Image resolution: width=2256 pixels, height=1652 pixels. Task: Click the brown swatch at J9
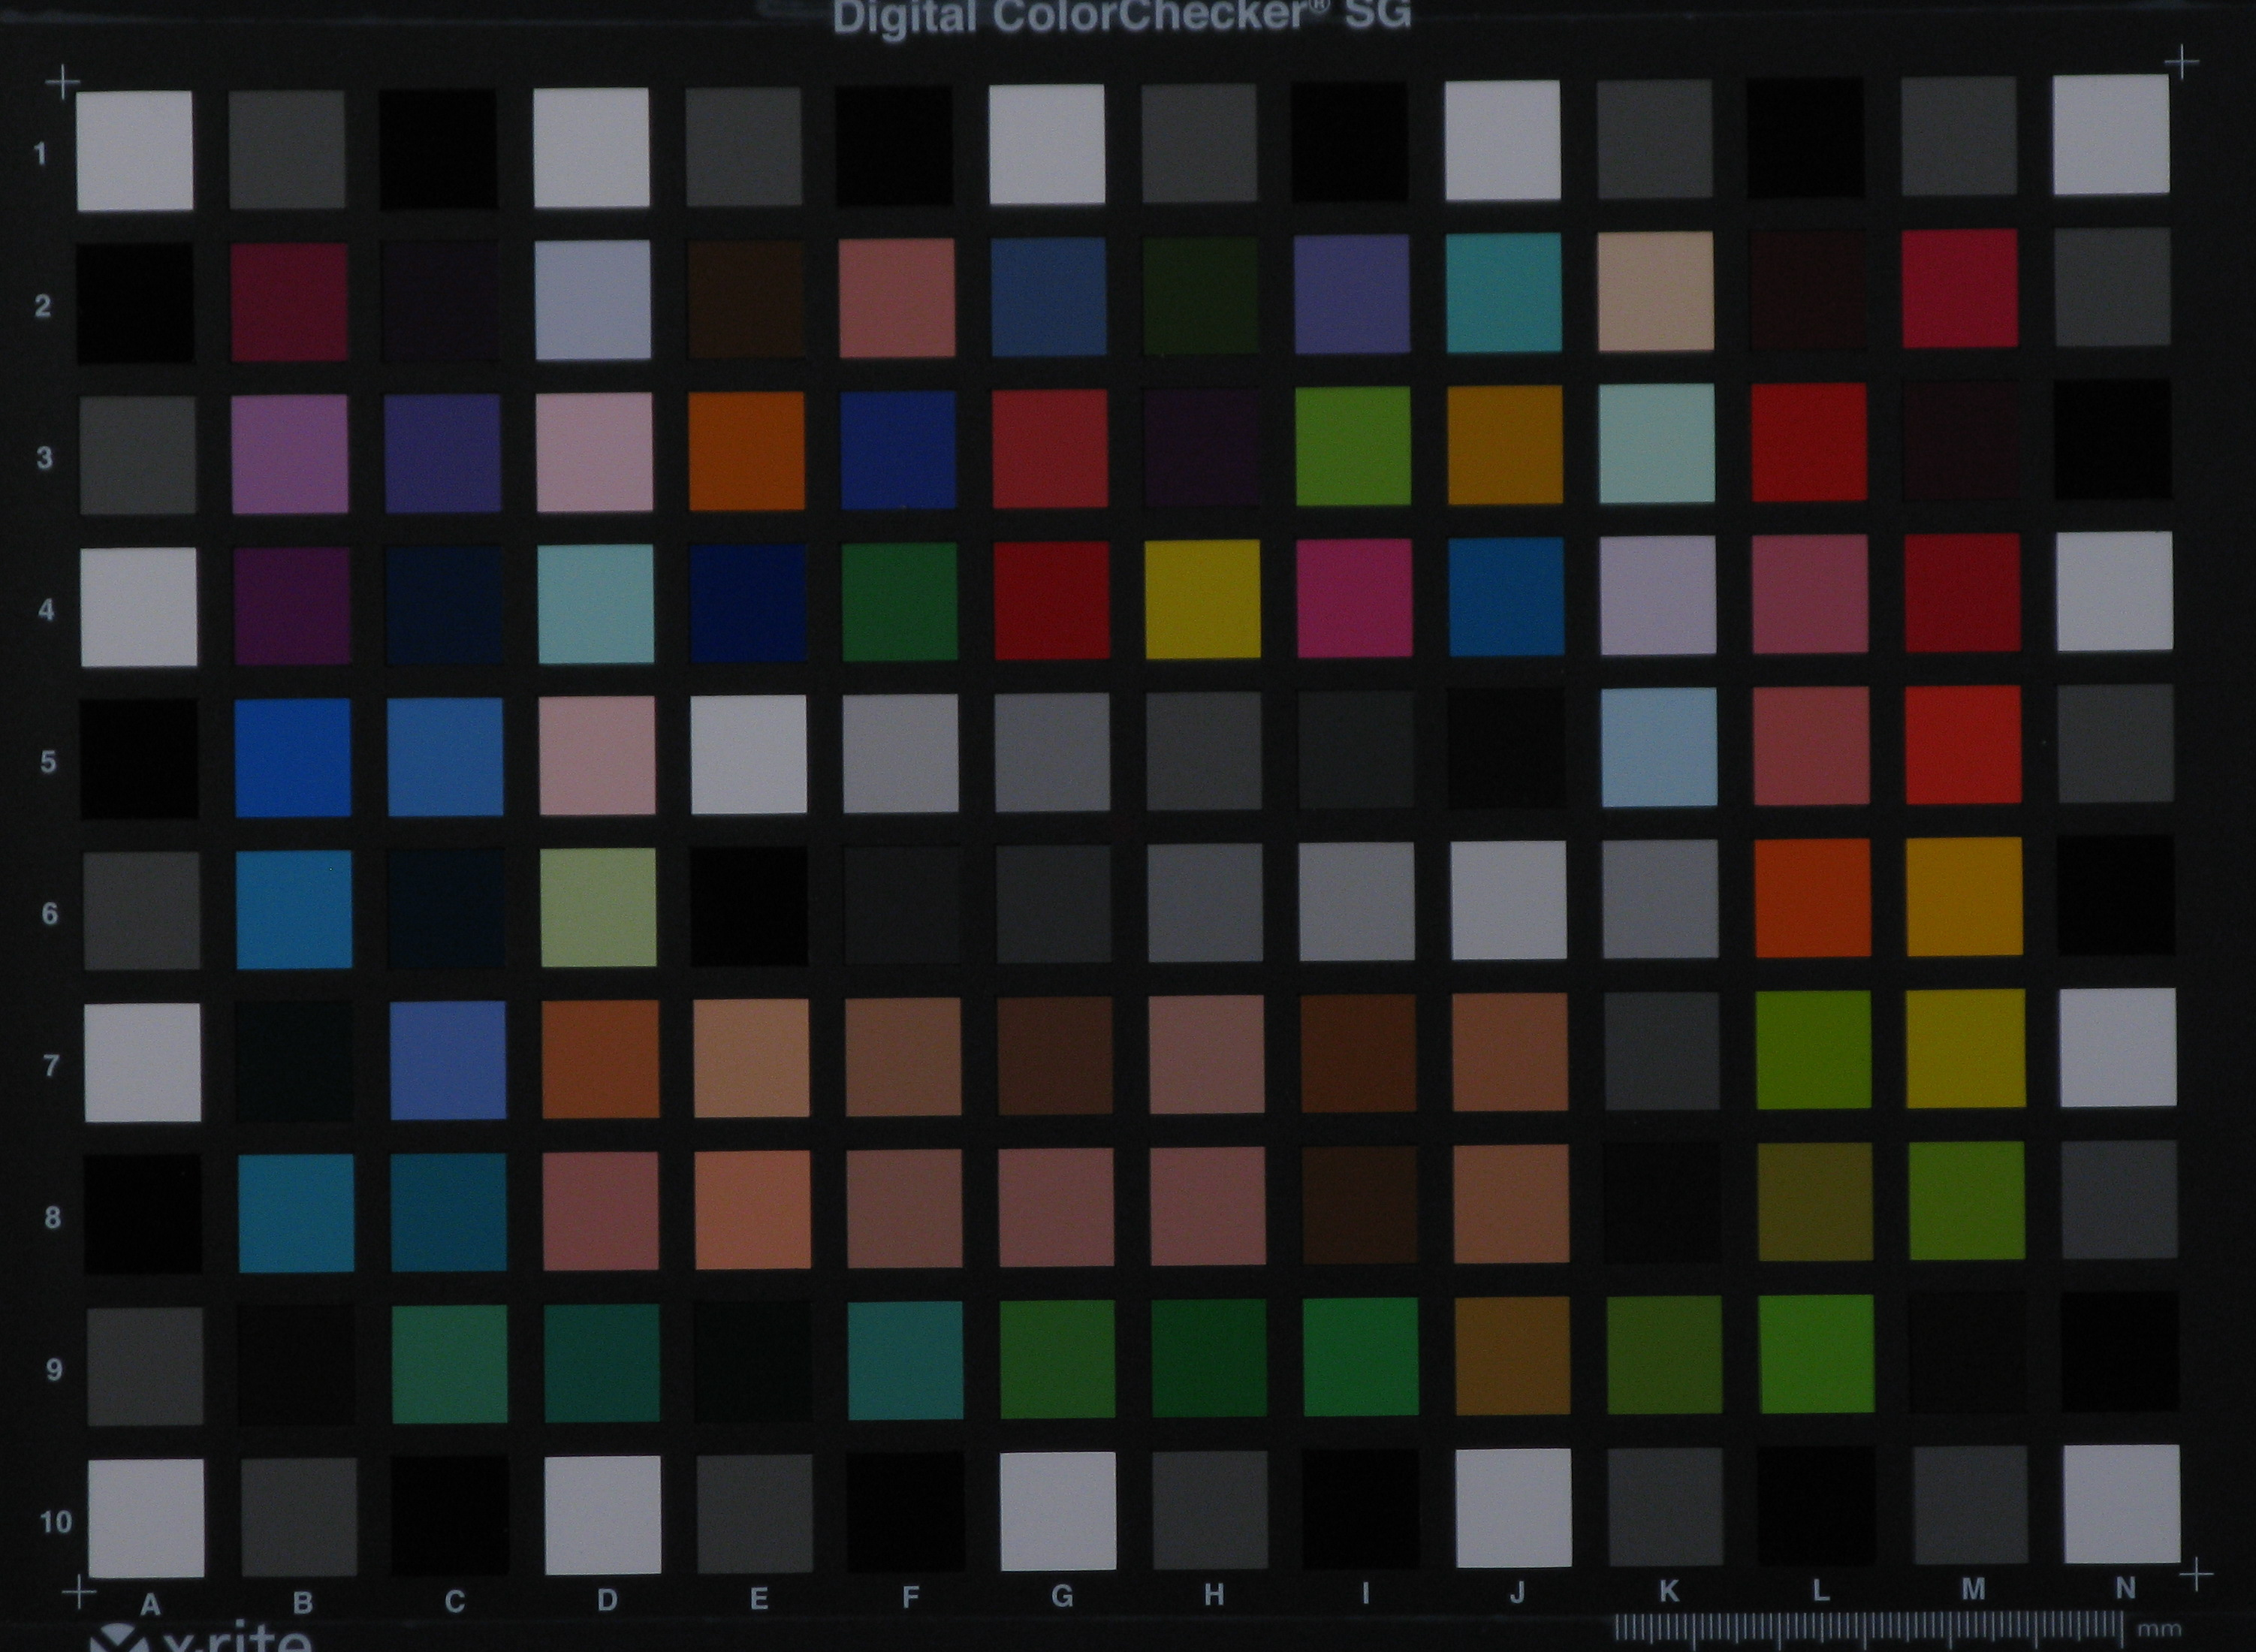click(x=1512, y=1356)
